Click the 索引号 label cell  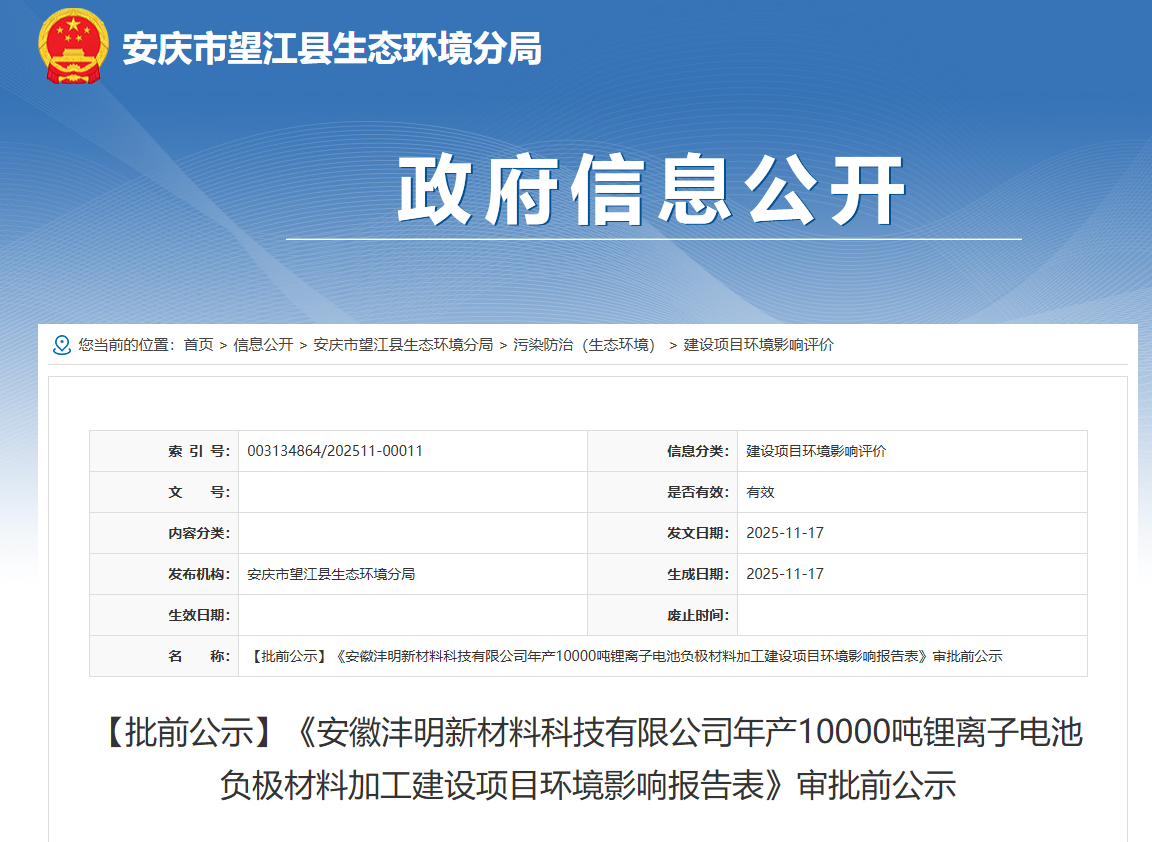coord(199,451)
